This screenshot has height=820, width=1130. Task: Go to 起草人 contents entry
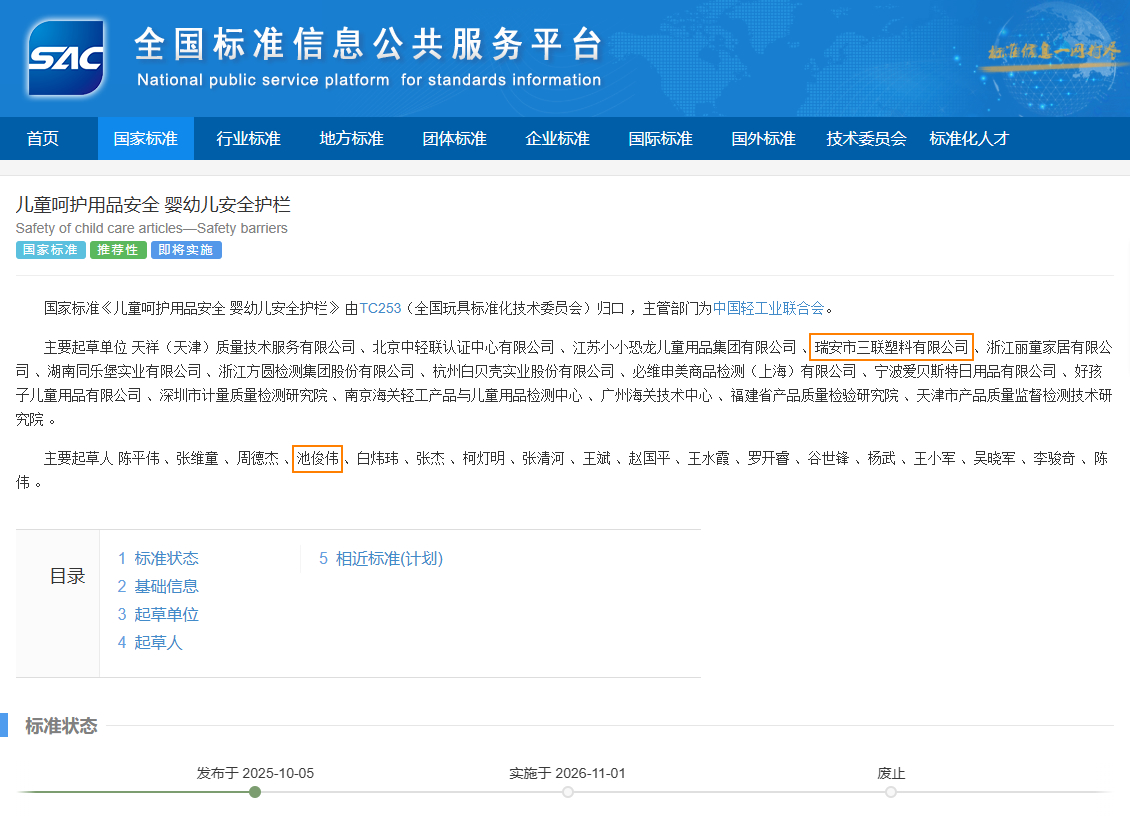coord(150,643)
